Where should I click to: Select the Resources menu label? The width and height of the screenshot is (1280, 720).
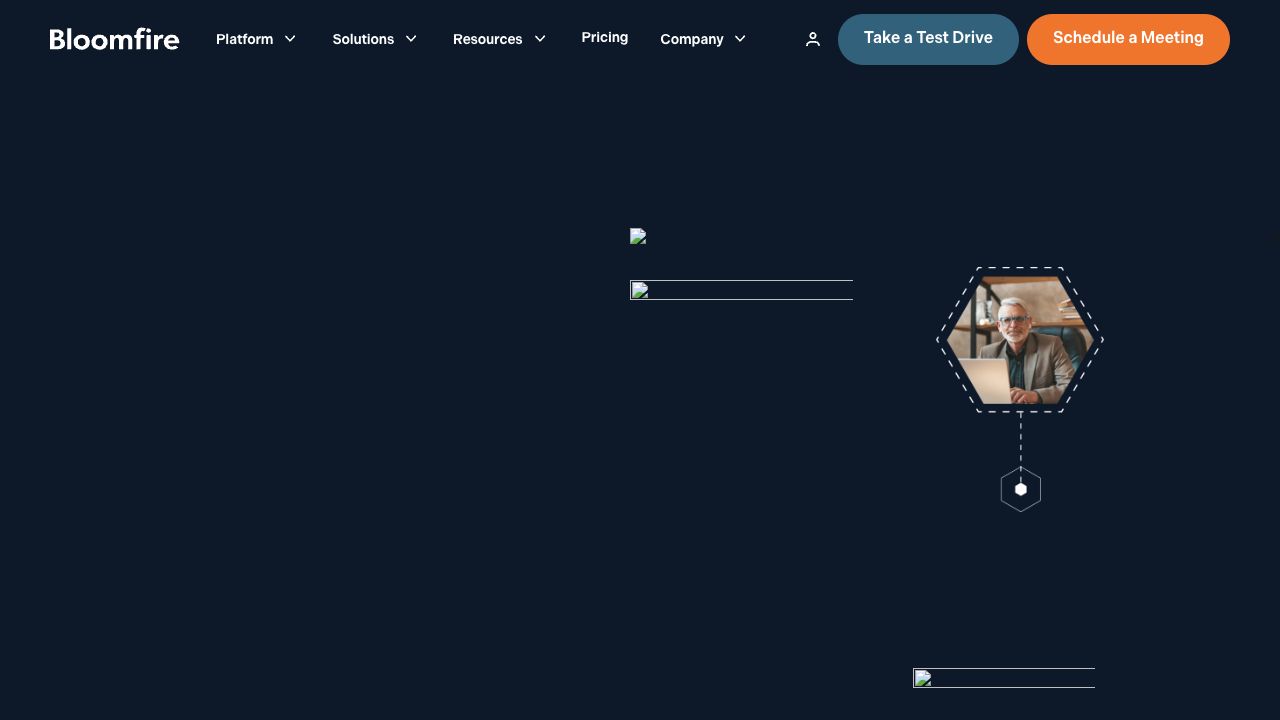pos(487,39)
